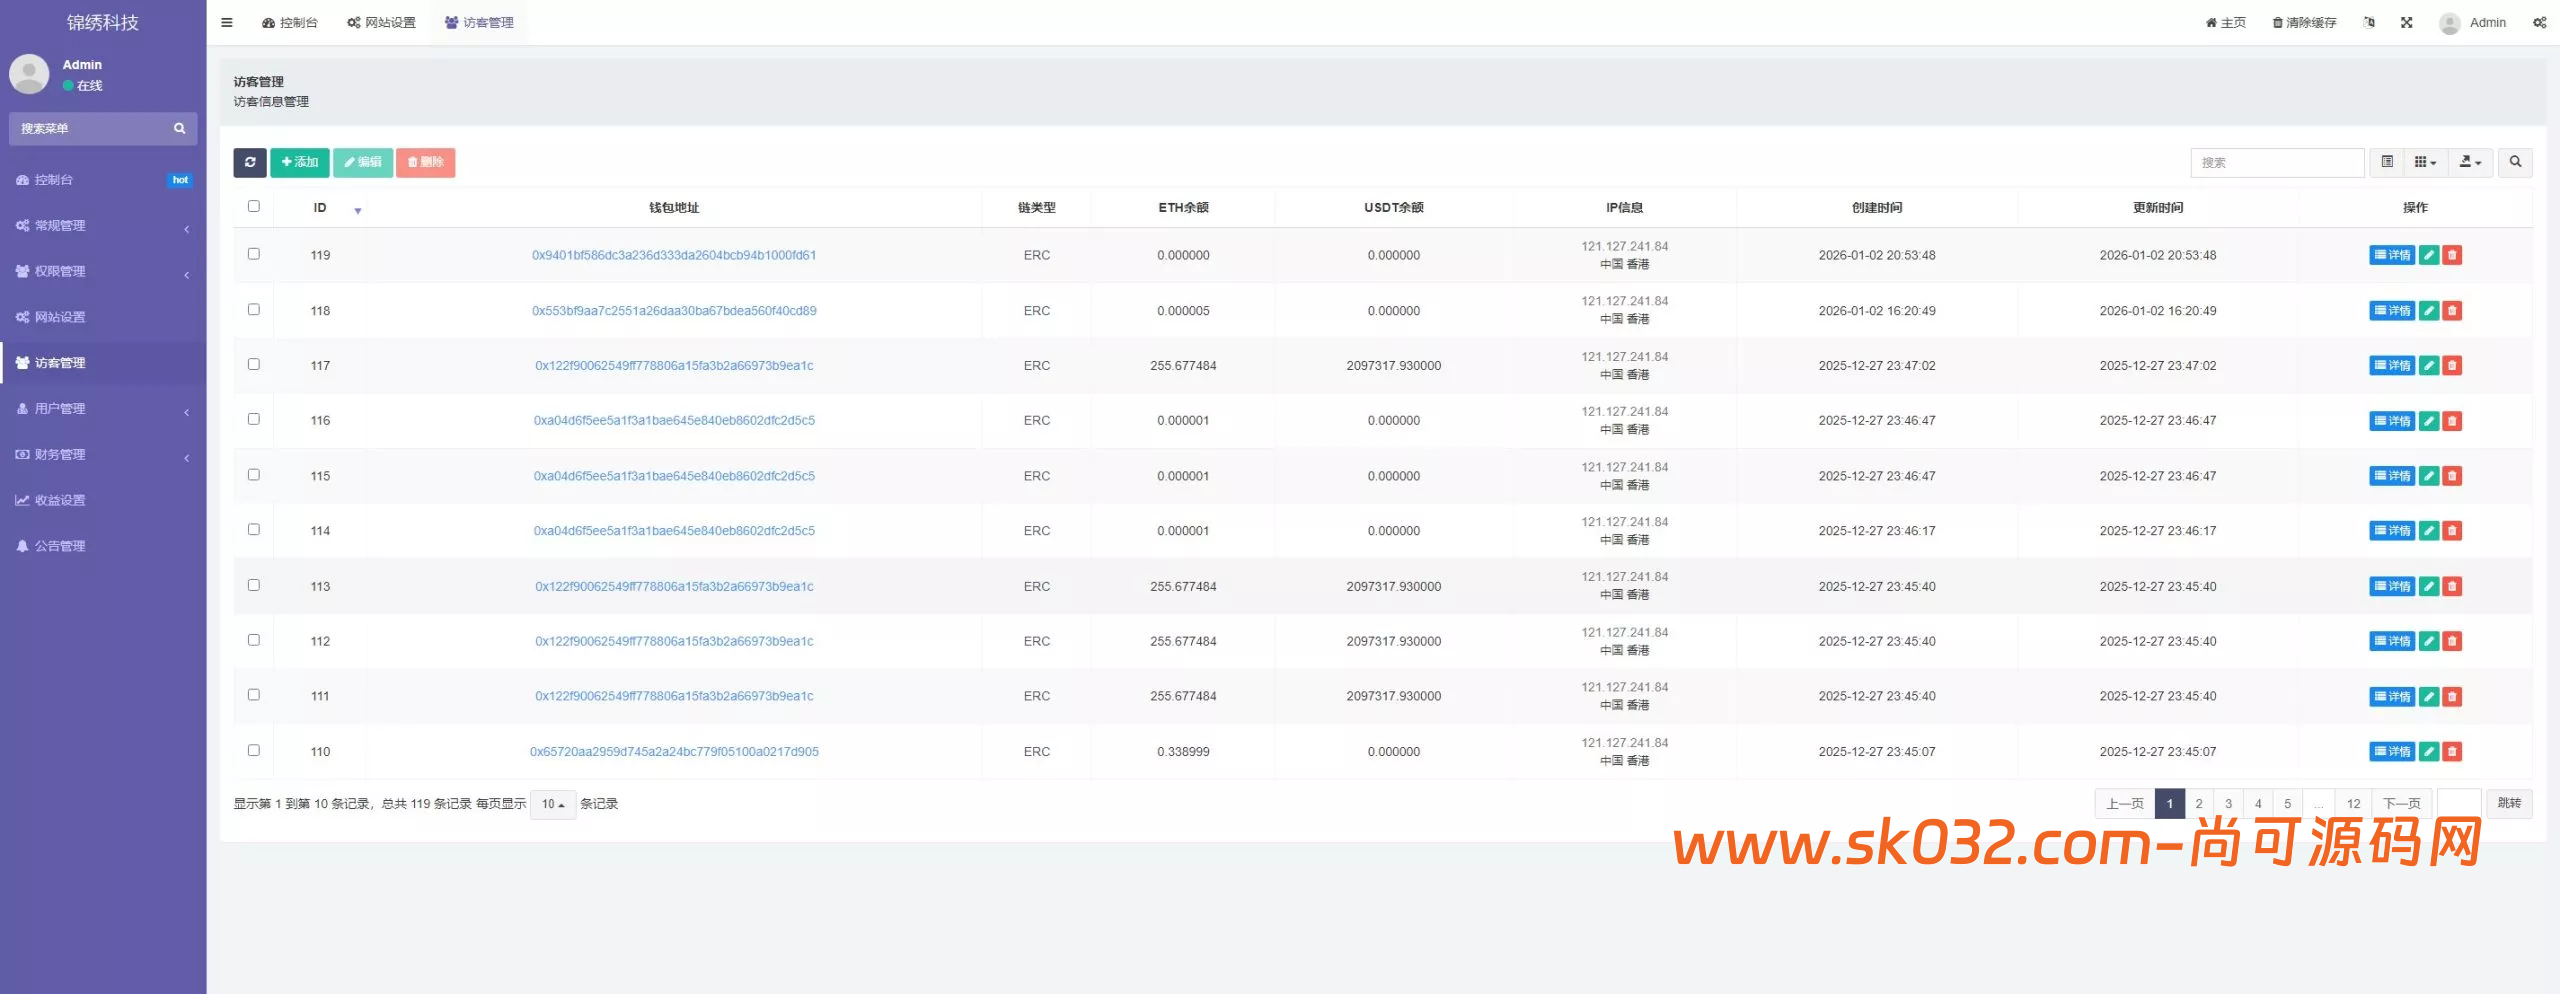
Task: Click the sidebar hamburger menu icon
Action: (x=226, y=21)
